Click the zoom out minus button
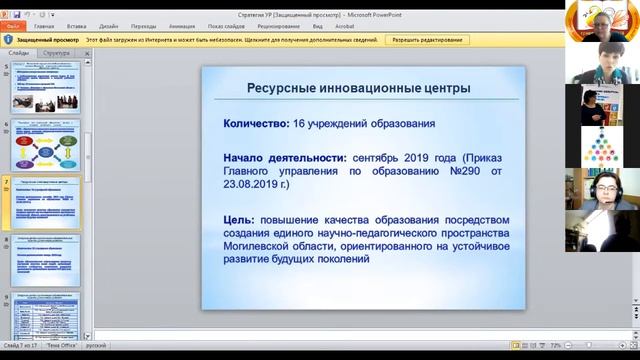The width and height of the screenshot is (640, 360). [x=568, y=345]
